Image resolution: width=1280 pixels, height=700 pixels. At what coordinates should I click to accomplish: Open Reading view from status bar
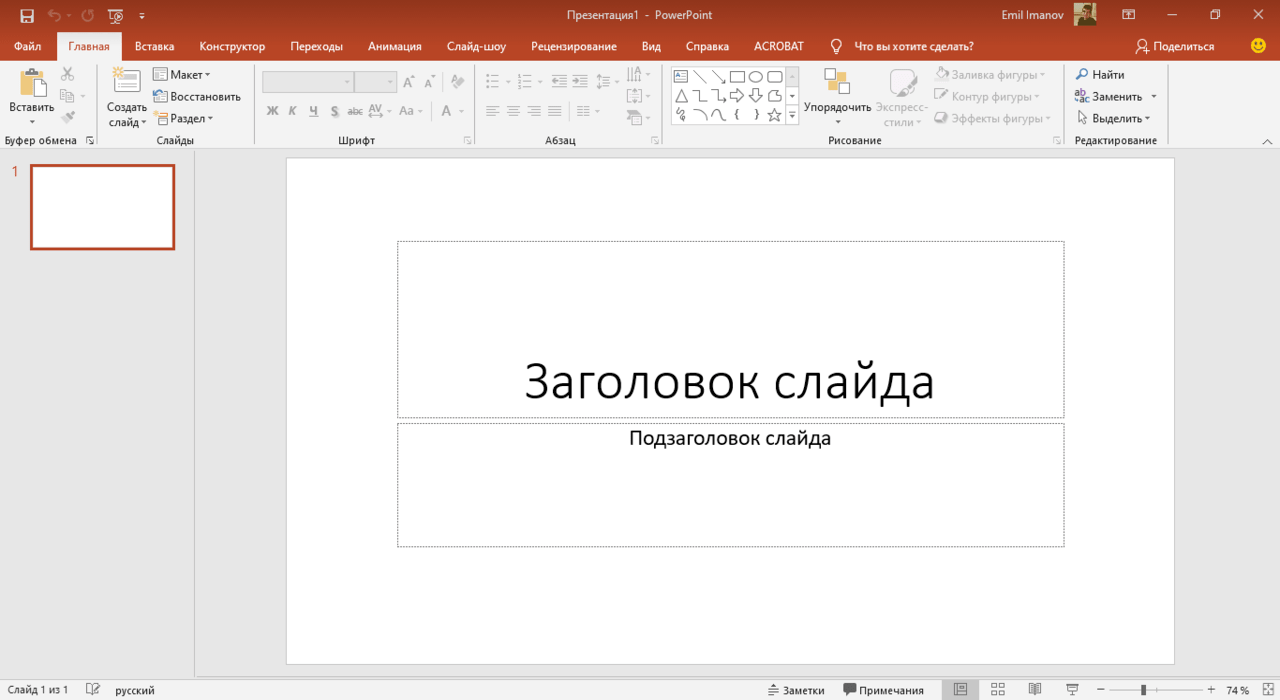pyautogui.click(x=1035, y=690)
